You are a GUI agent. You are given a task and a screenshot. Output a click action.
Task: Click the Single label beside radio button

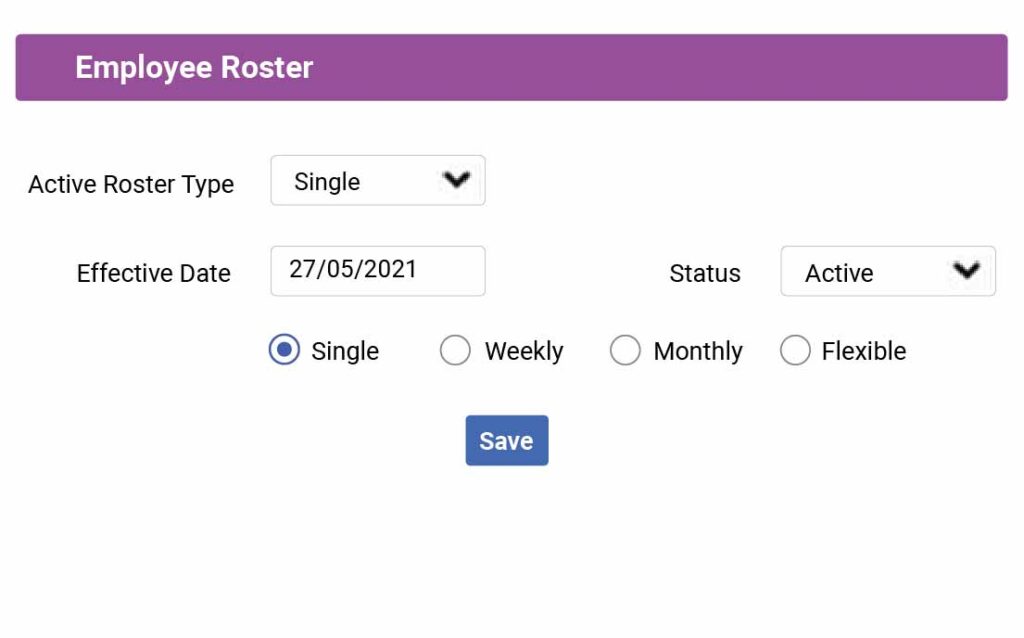(x=345, y=351)
